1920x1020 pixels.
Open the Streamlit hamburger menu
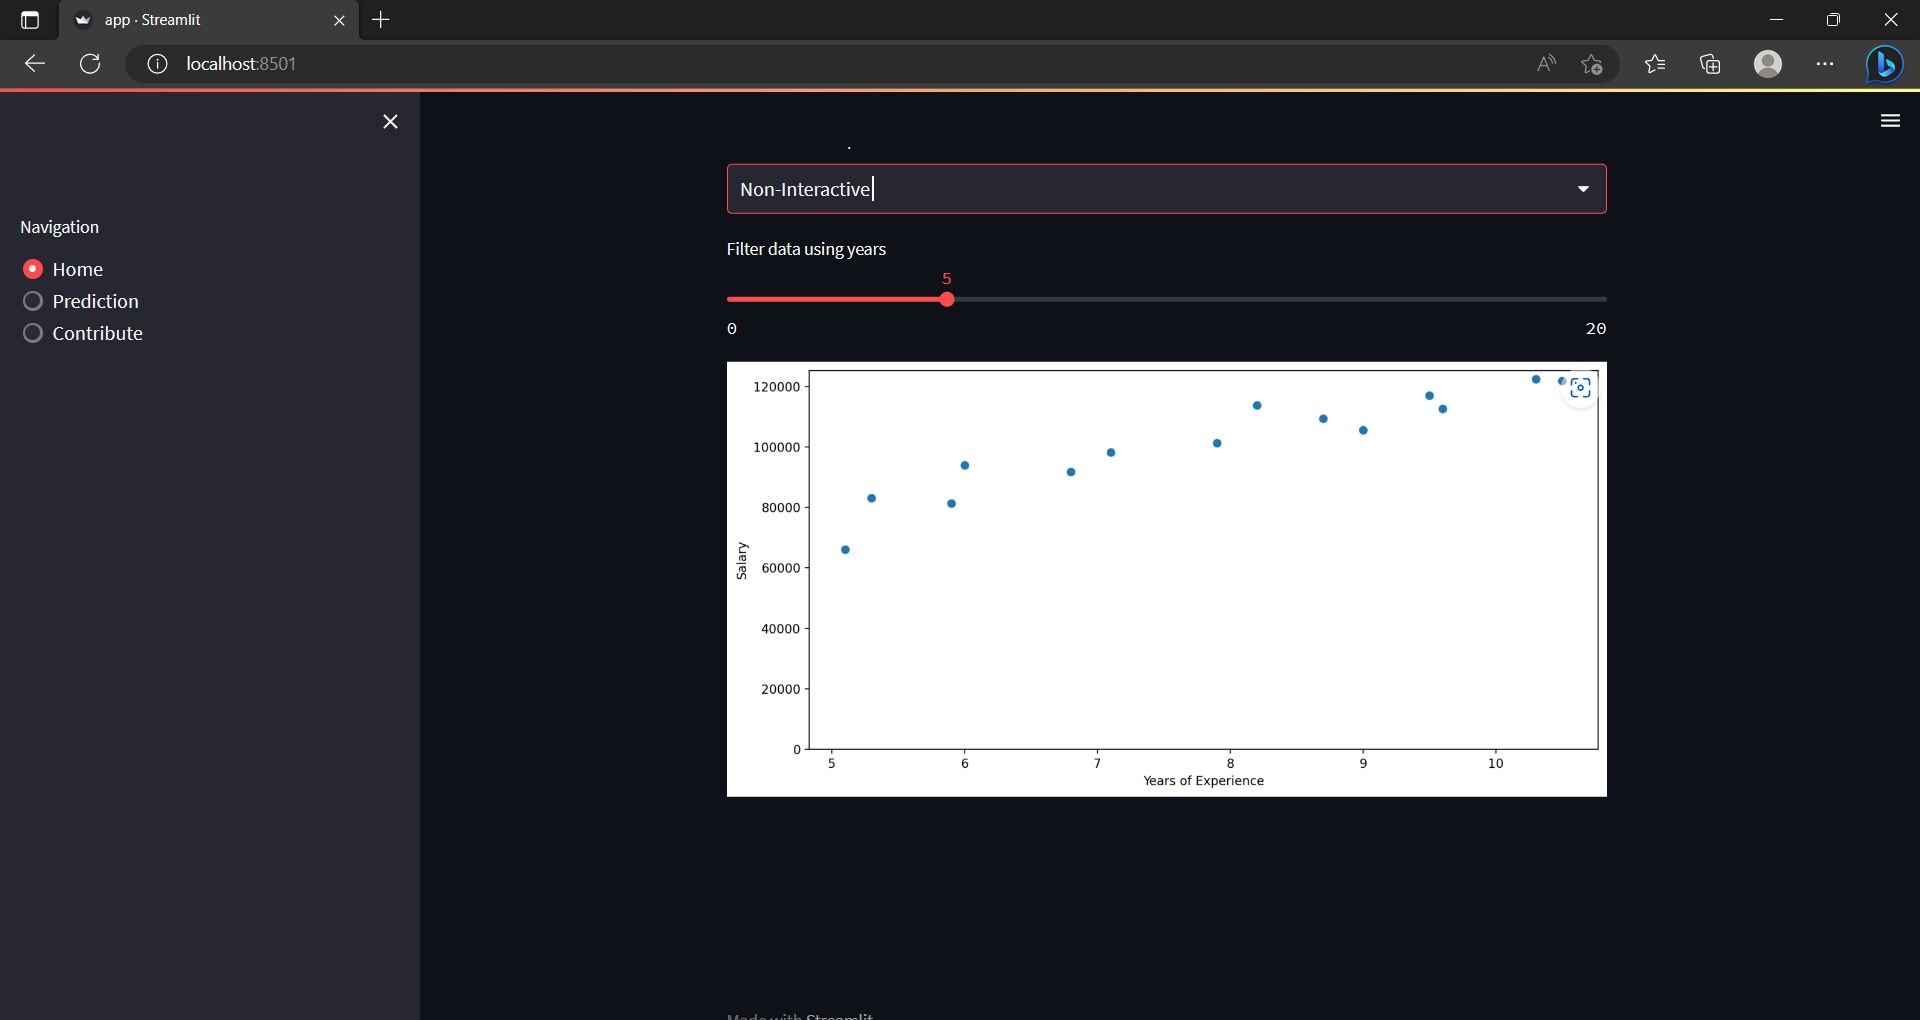coord(1890,120)
